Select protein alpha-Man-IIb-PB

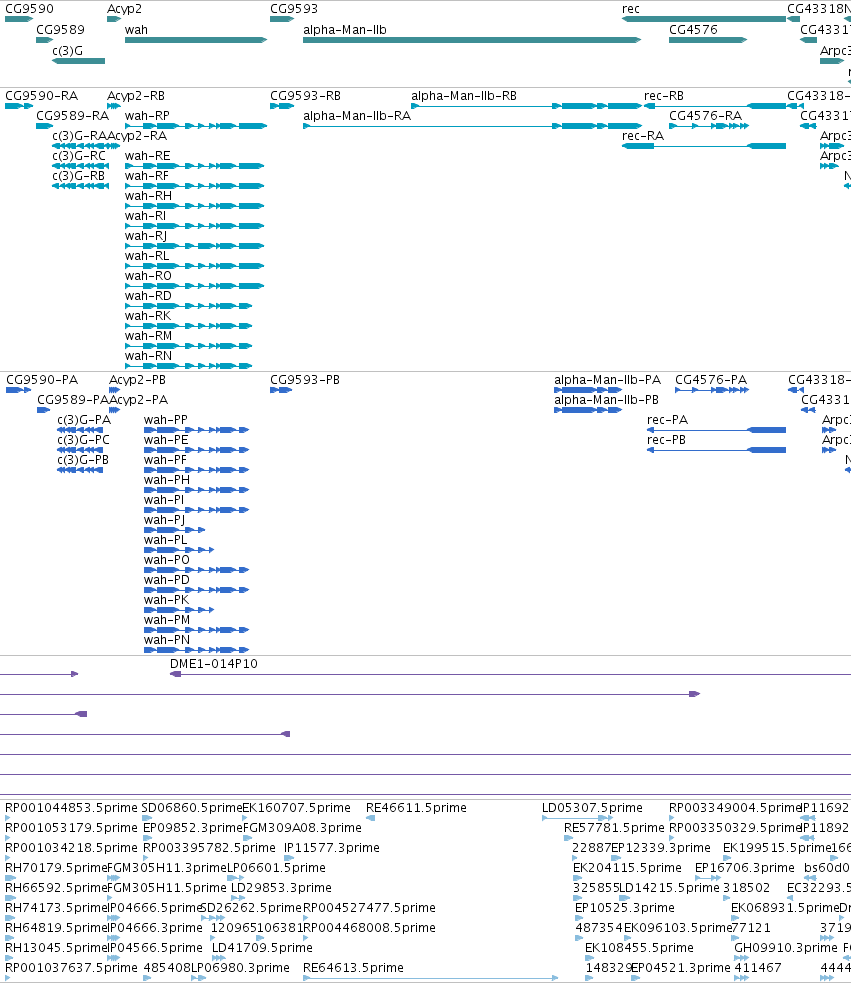pyautogui.click(x=588, y=410)
